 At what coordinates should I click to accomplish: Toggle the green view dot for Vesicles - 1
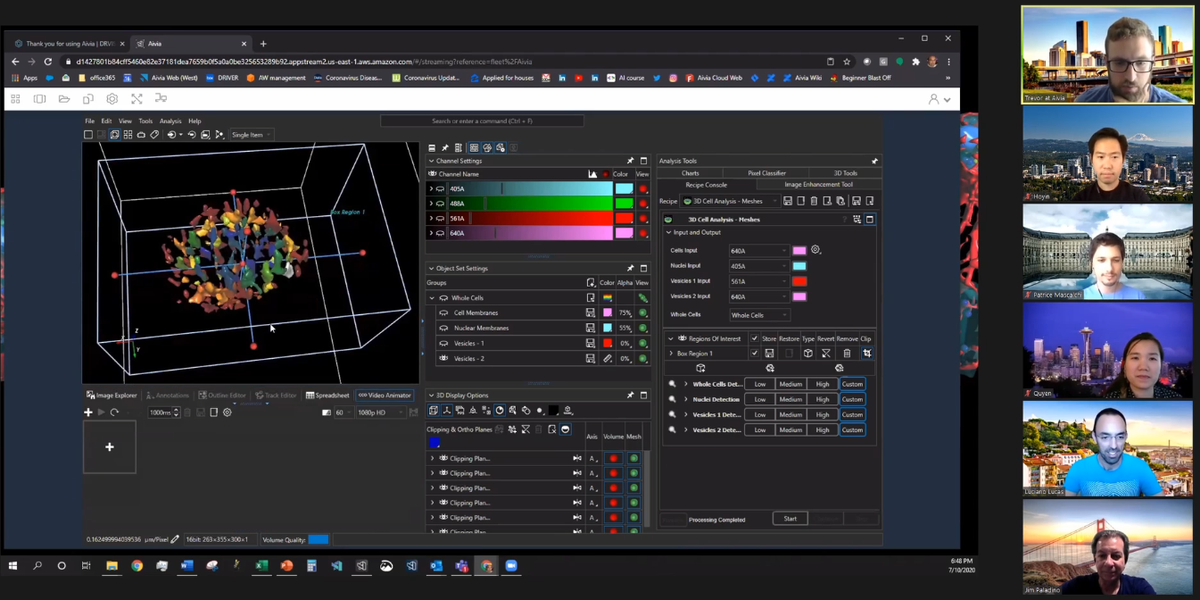click(643, 343)
